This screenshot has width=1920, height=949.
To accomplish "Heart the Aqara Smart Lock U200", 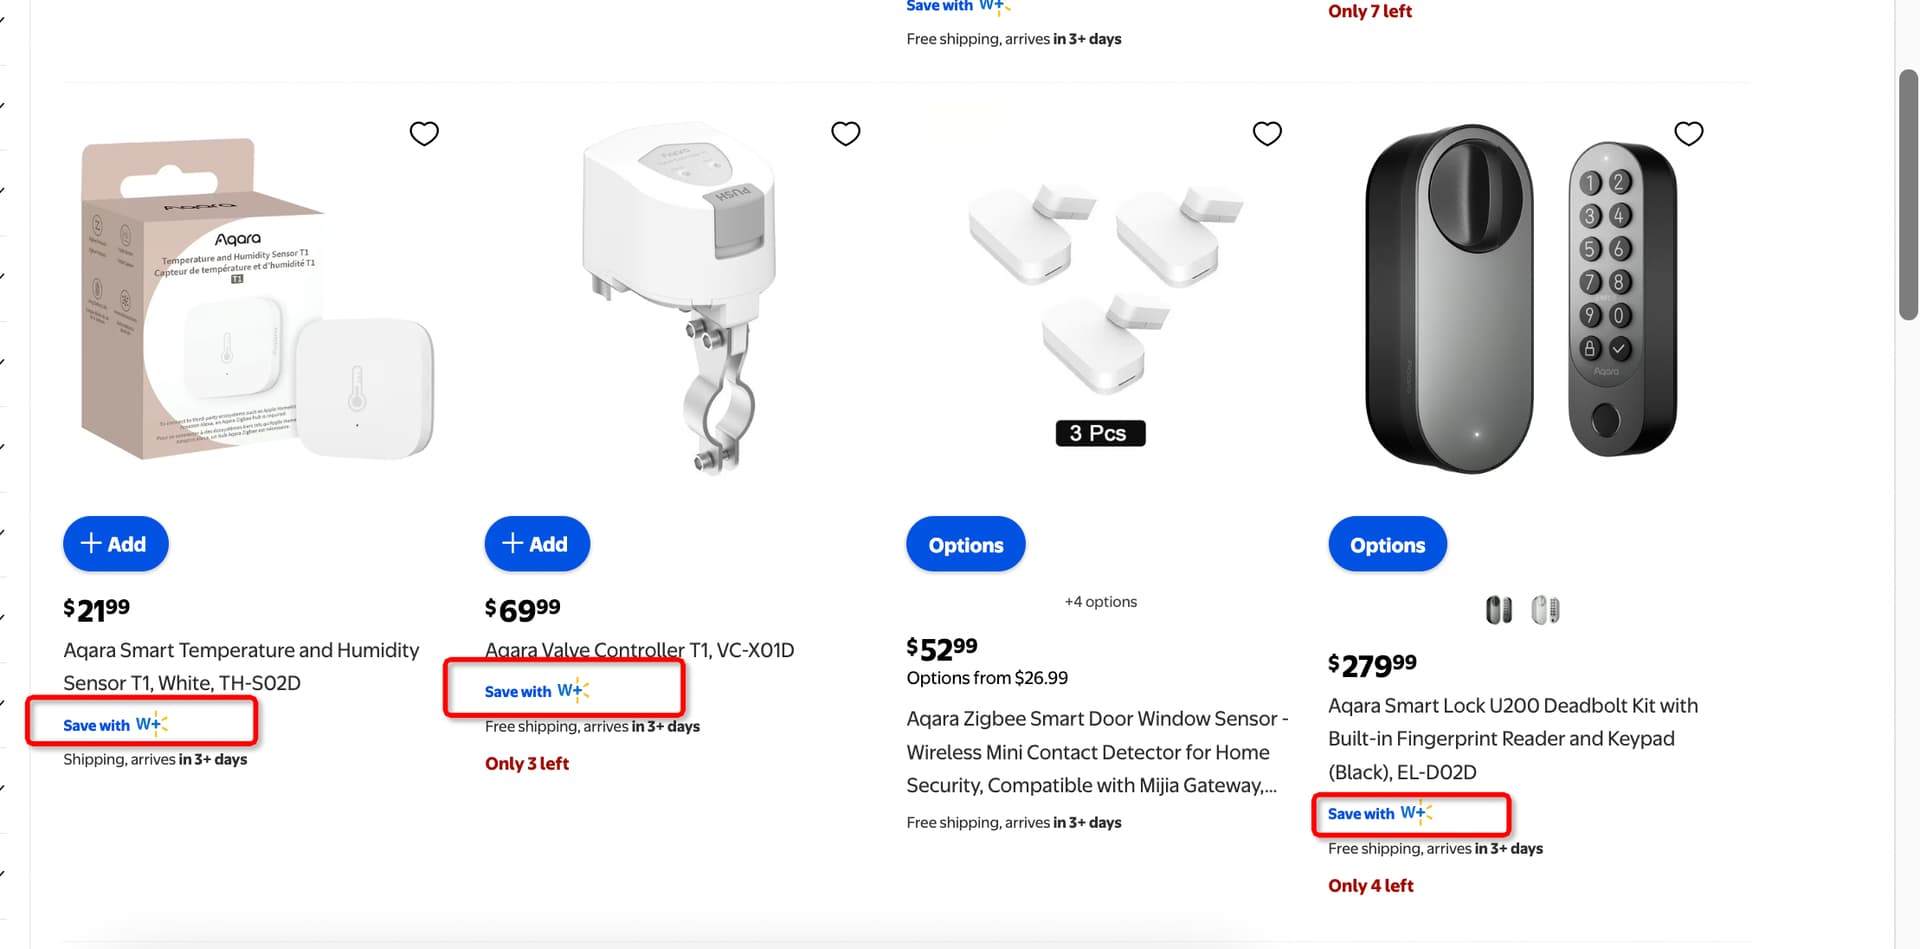I will pos(1689,133).
